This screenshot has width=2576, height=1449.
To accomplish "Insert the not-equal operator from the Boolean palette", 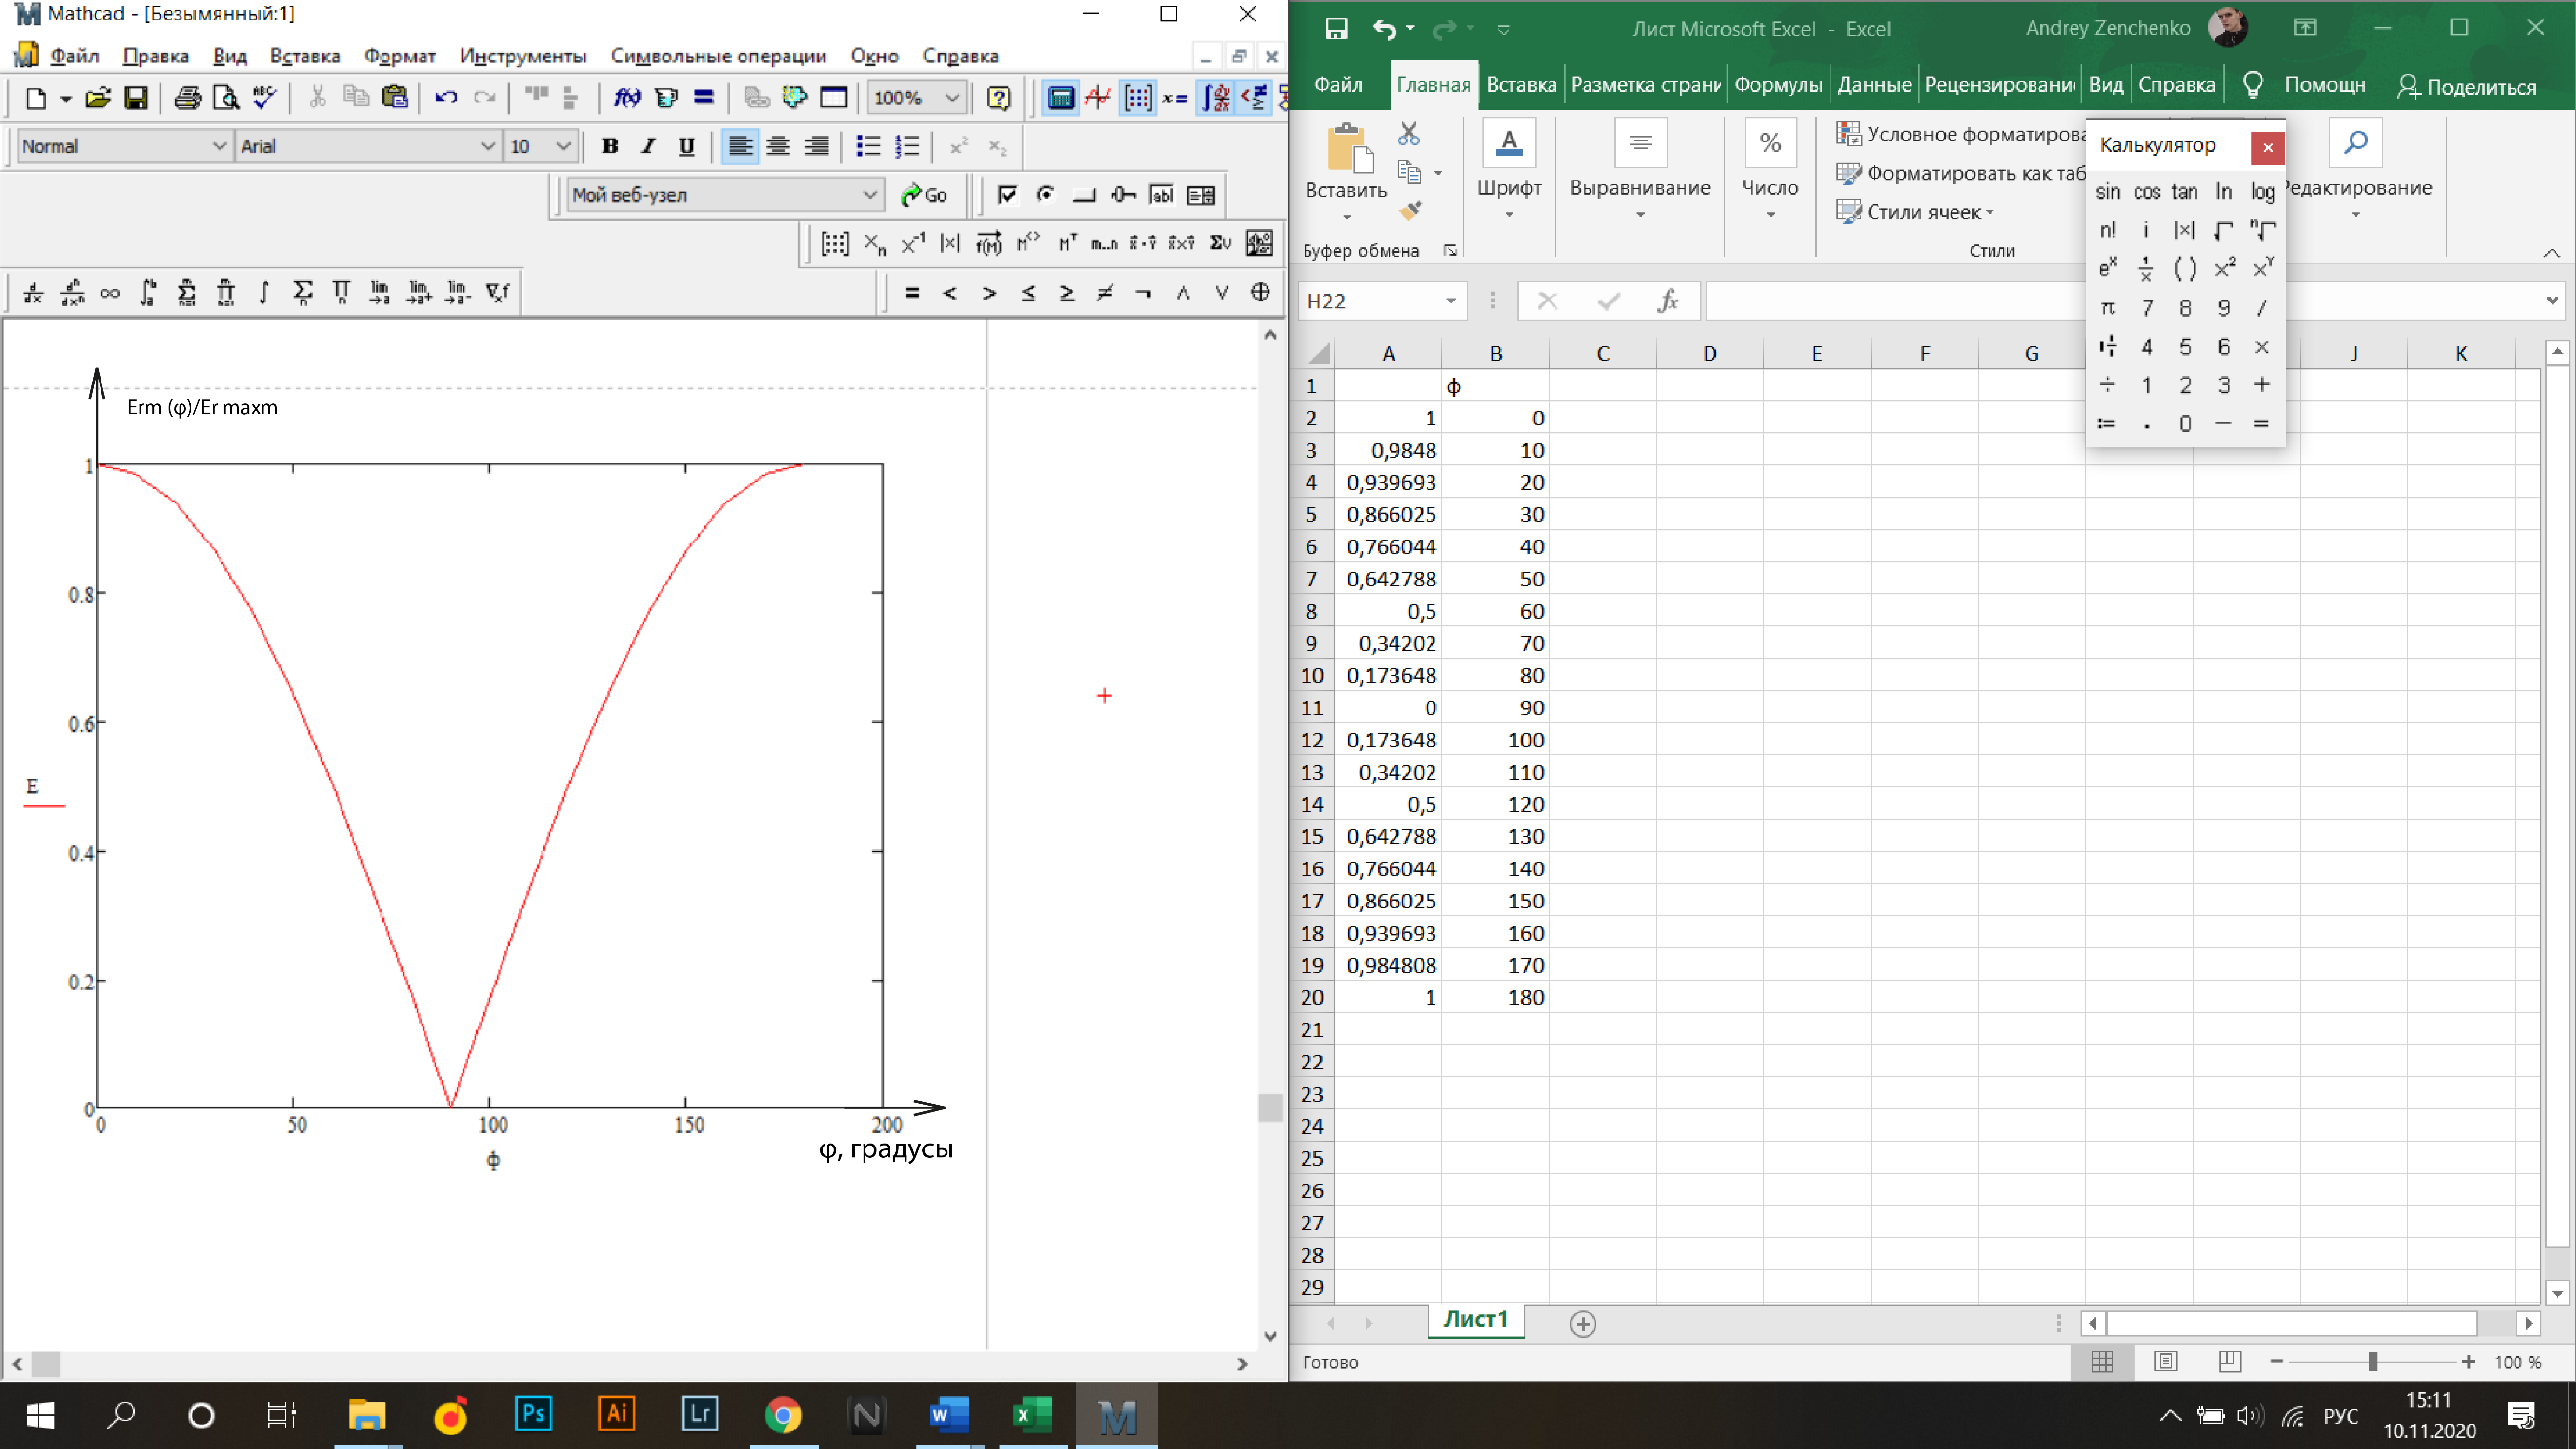I will (x=1105, y=293).
